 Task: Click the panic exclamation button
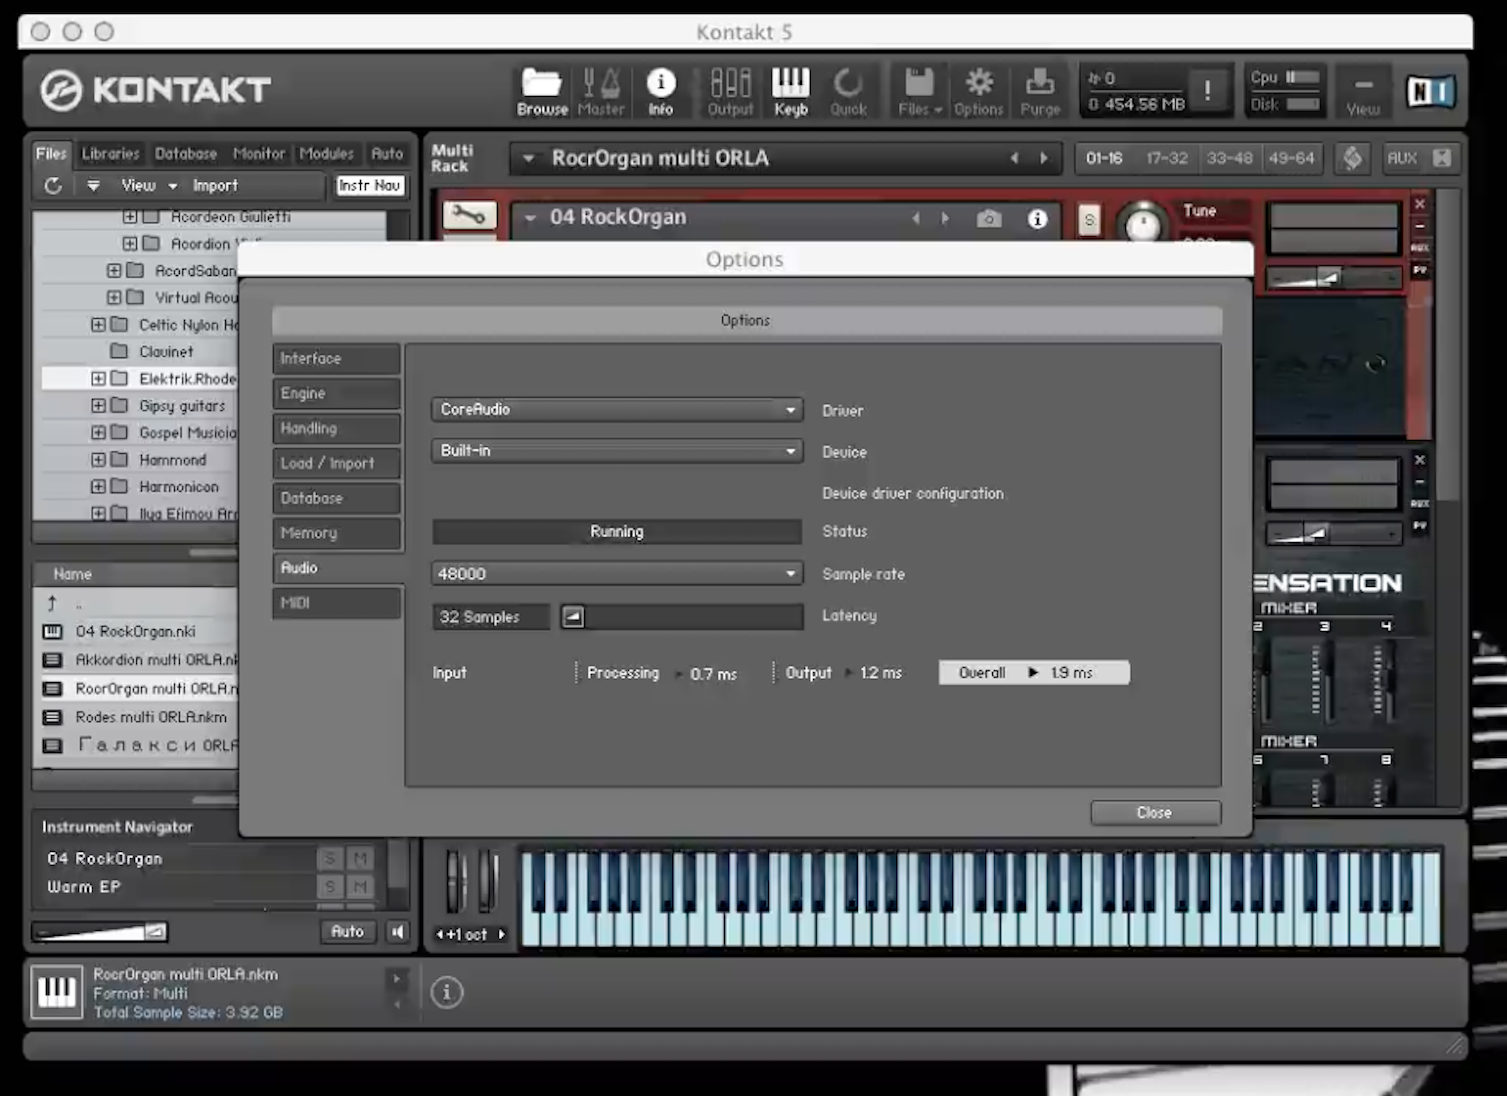coord(1207,91)
